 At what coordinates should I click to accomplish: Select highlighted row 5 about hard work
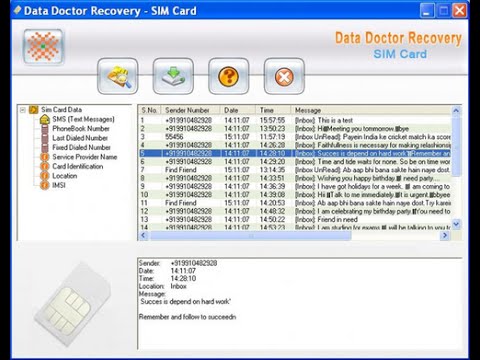(x=295, y=153)
